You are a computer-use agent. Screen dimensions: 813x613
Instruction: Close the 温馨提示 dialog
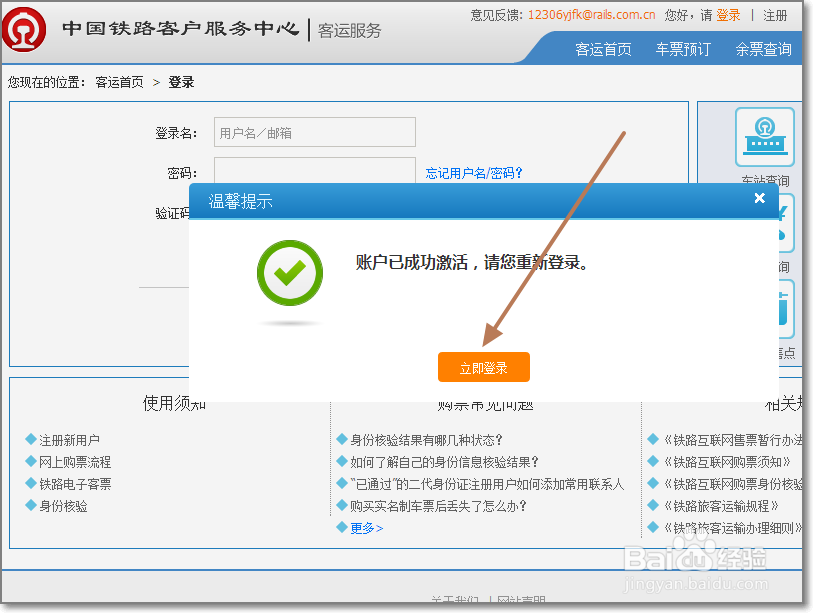point(760,198)
